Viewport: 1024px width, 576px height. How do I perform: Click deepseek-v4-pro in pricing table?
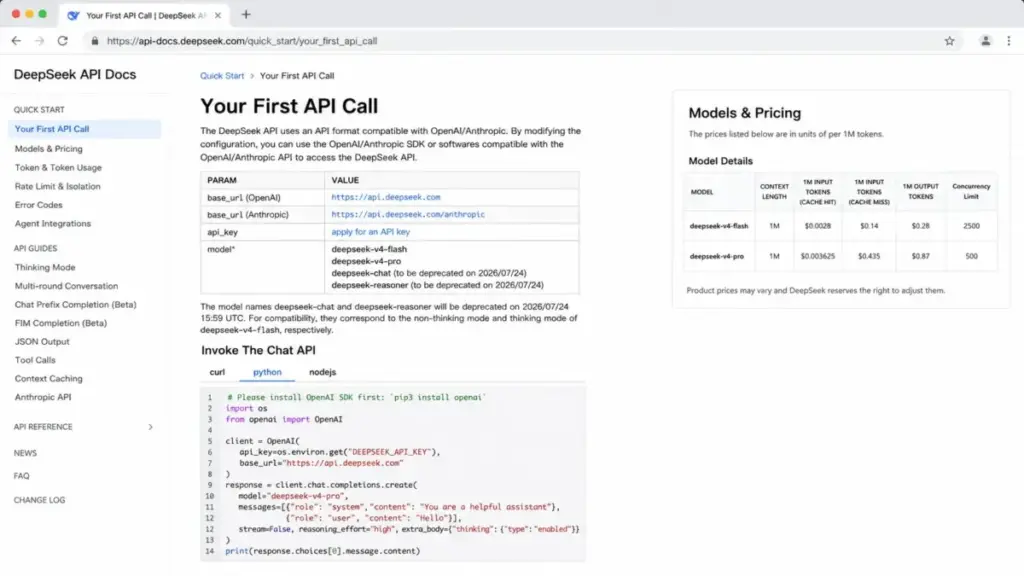pos(716,256)
